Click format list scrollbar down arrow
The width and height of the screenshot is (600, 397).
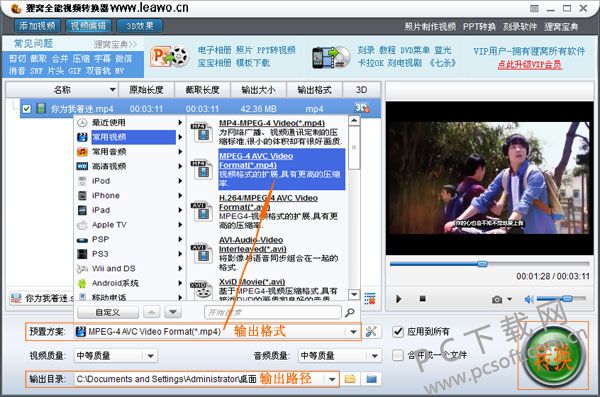pos(354,294)
